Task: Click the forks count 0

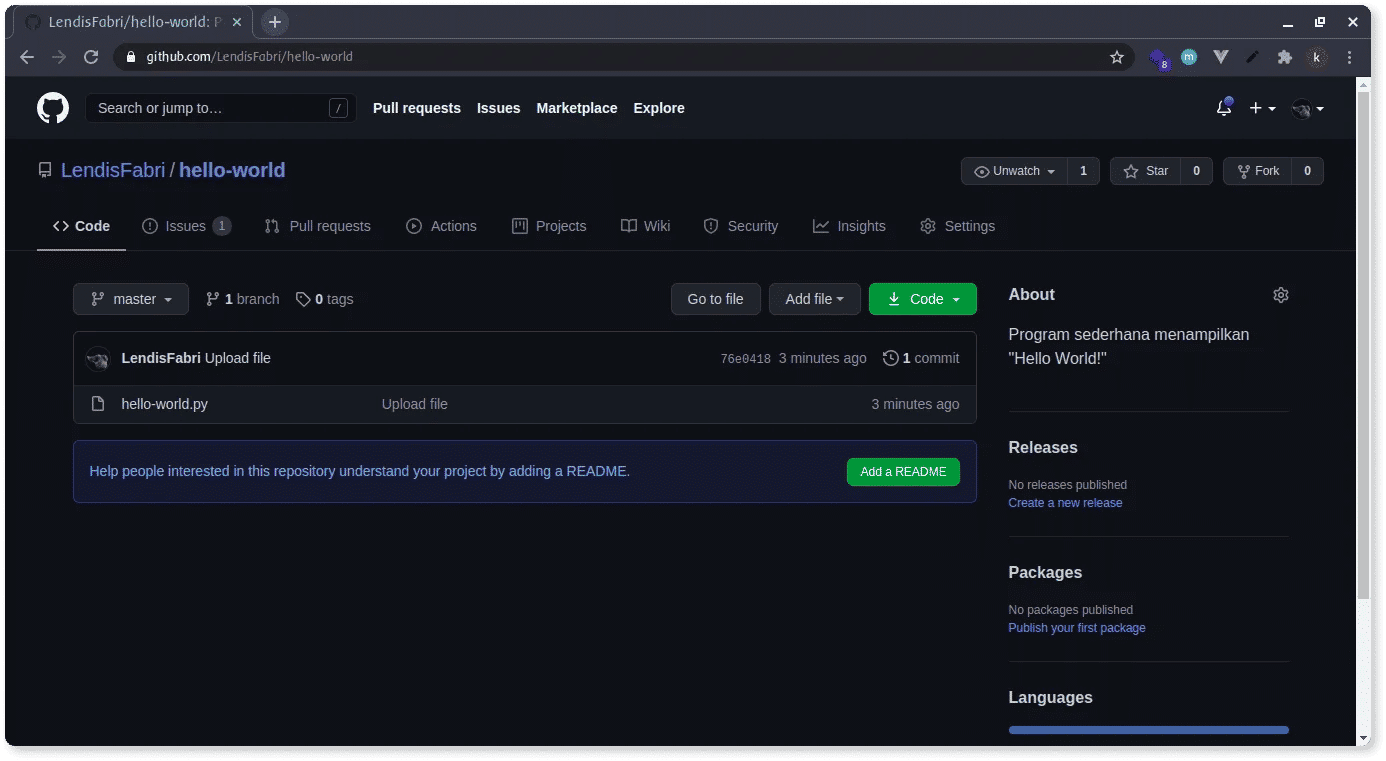Action: pos(1307,171)
